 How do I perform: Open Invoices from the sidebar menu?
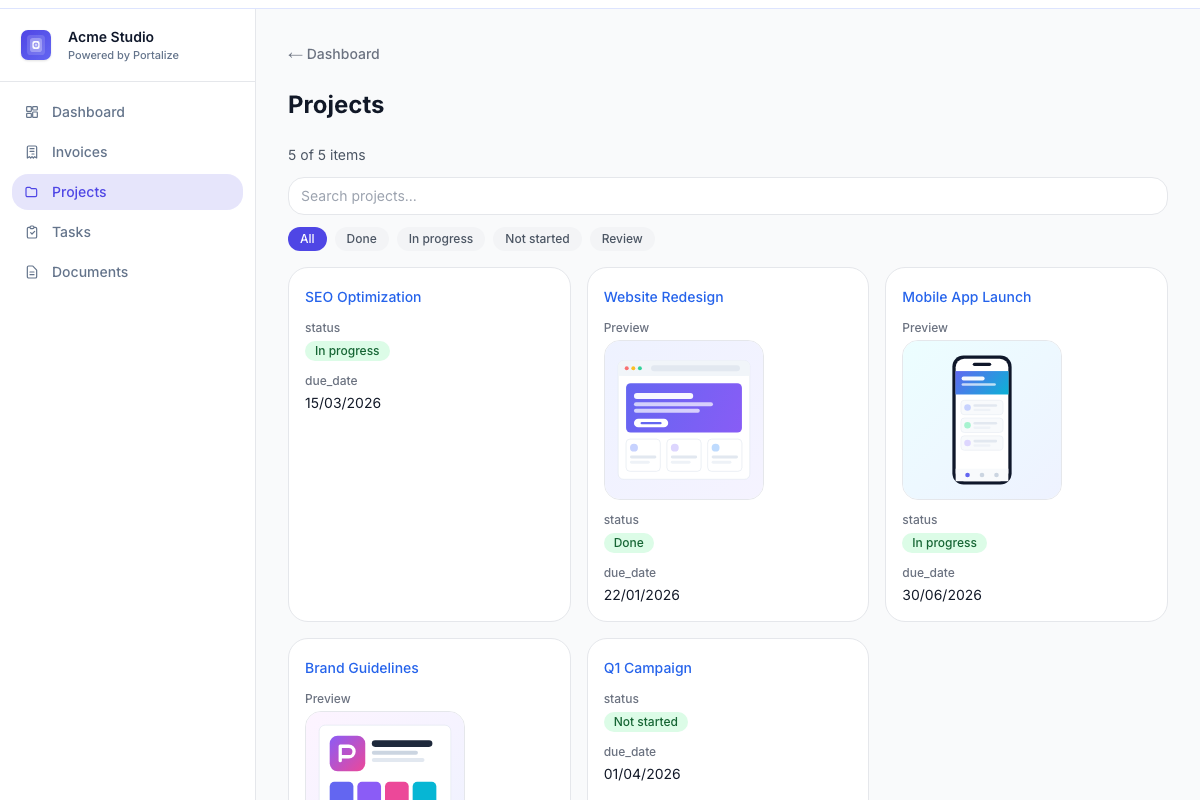point(127,152)
